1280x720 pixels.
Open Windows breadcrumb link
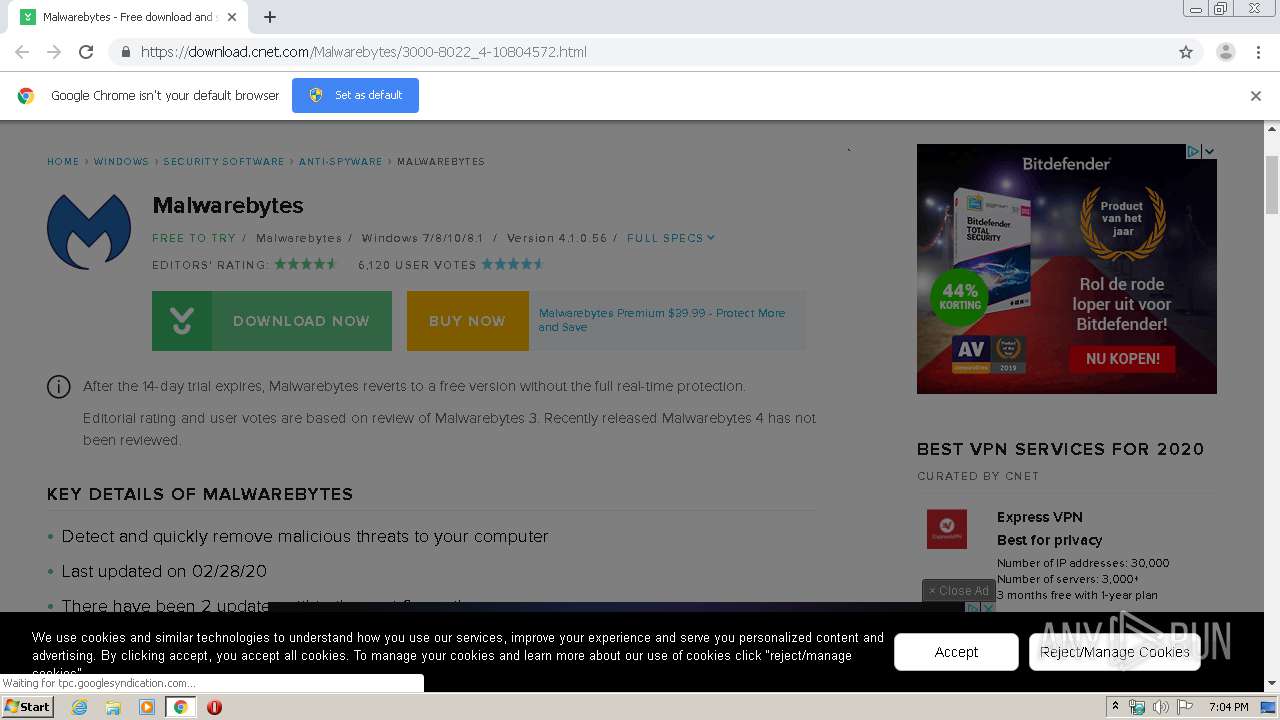pyautogui.click(x=121, y=161)
